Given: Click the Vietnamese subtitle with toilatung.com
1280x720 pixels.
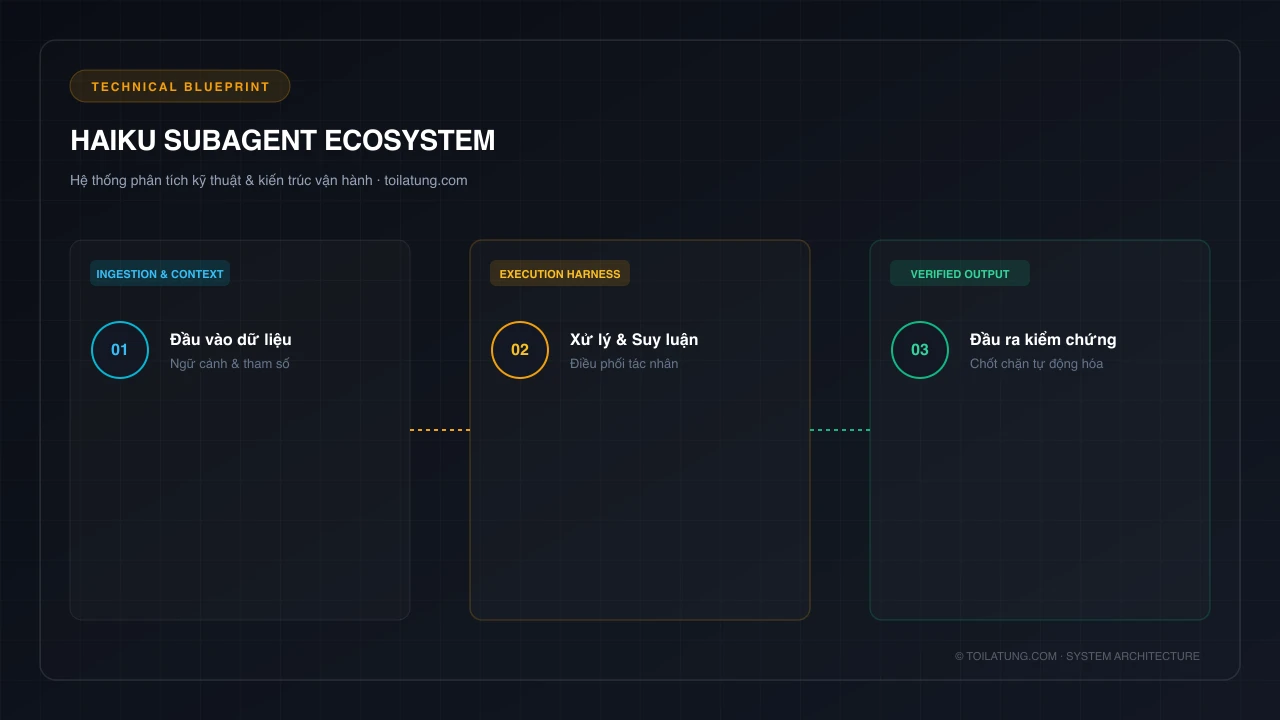Looking at the screenshot, I should coord(269,180).
